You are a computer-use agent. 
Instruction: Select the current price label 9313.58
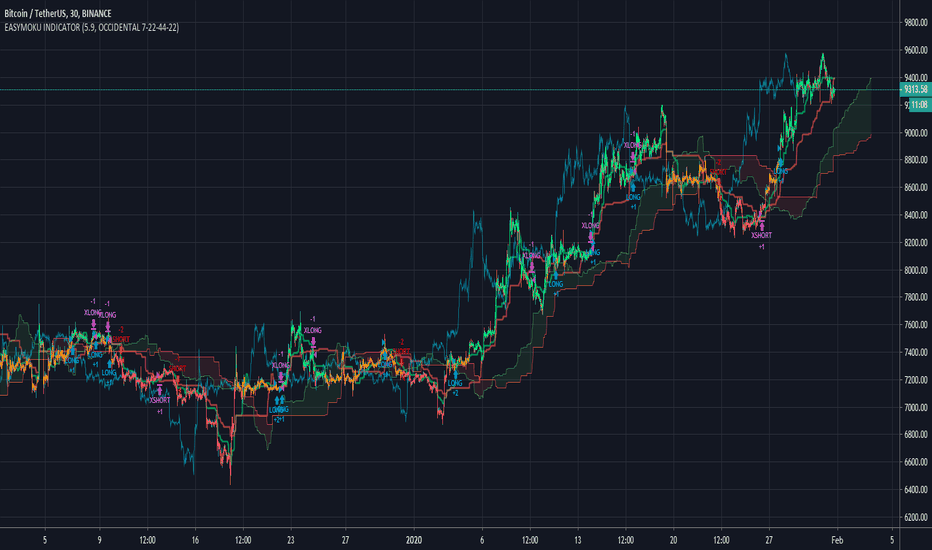(915, 89)
